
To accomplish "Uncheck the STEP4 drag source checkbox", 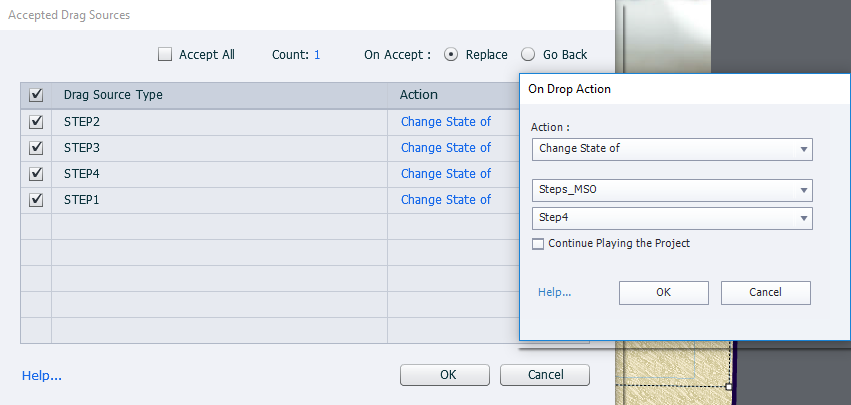I will click(x=37, y=174).
